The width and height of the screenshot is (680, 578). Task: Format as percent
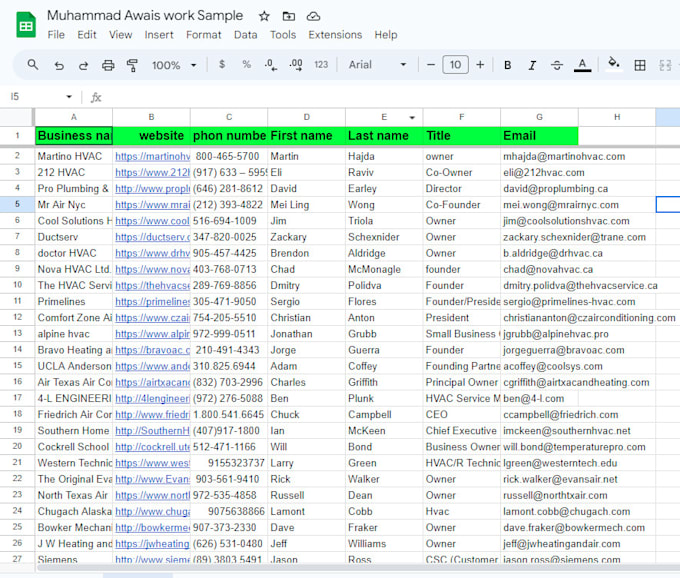(246, 65)
